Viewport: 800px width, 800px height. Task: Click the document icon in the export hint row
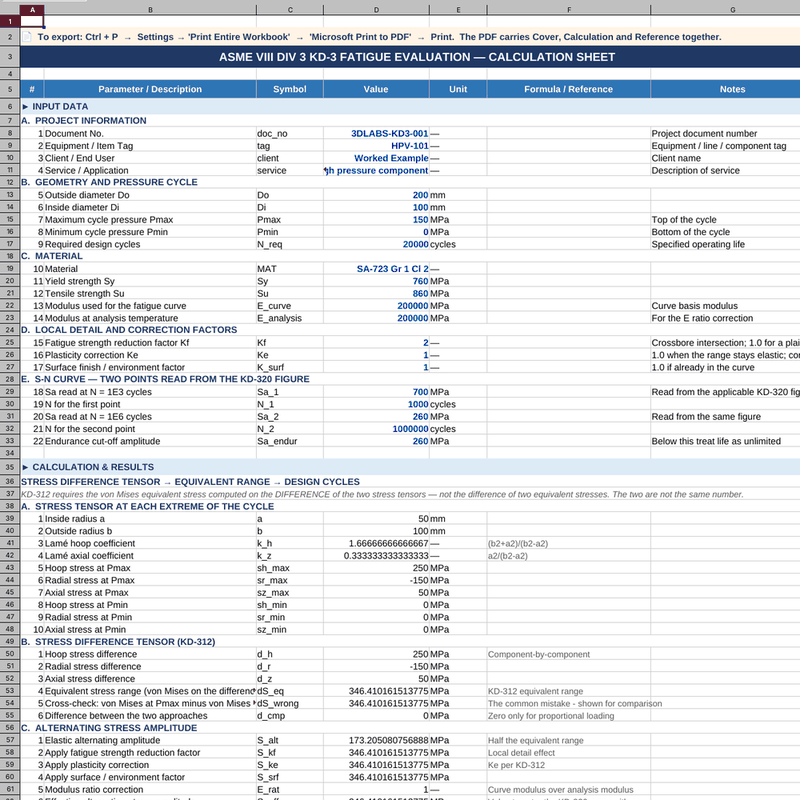tap(27, 37)
